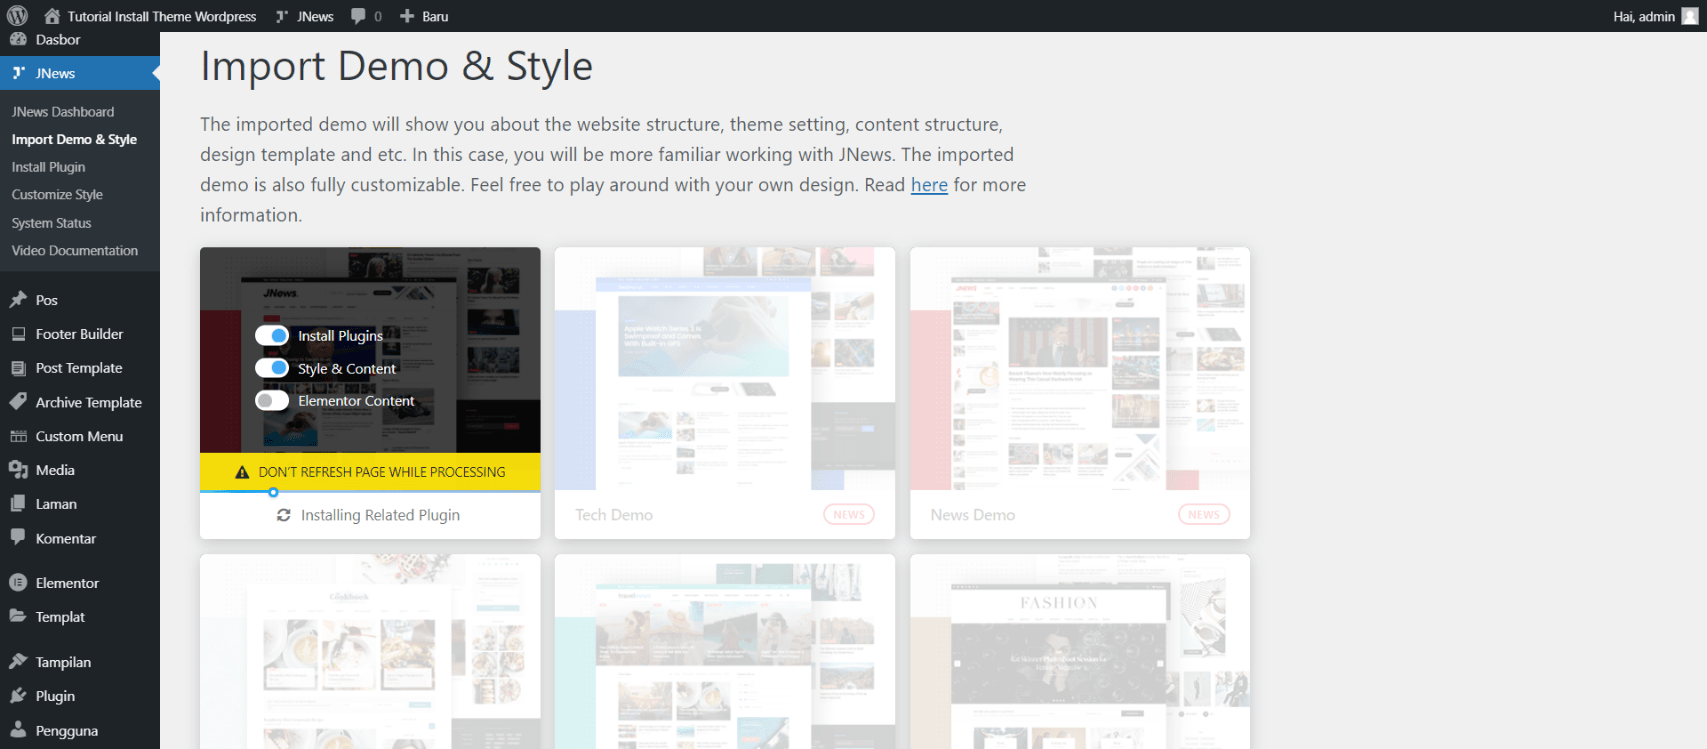
Task: Click the Post Template icon
Action: pyautogui.click(x=18, y=368)
